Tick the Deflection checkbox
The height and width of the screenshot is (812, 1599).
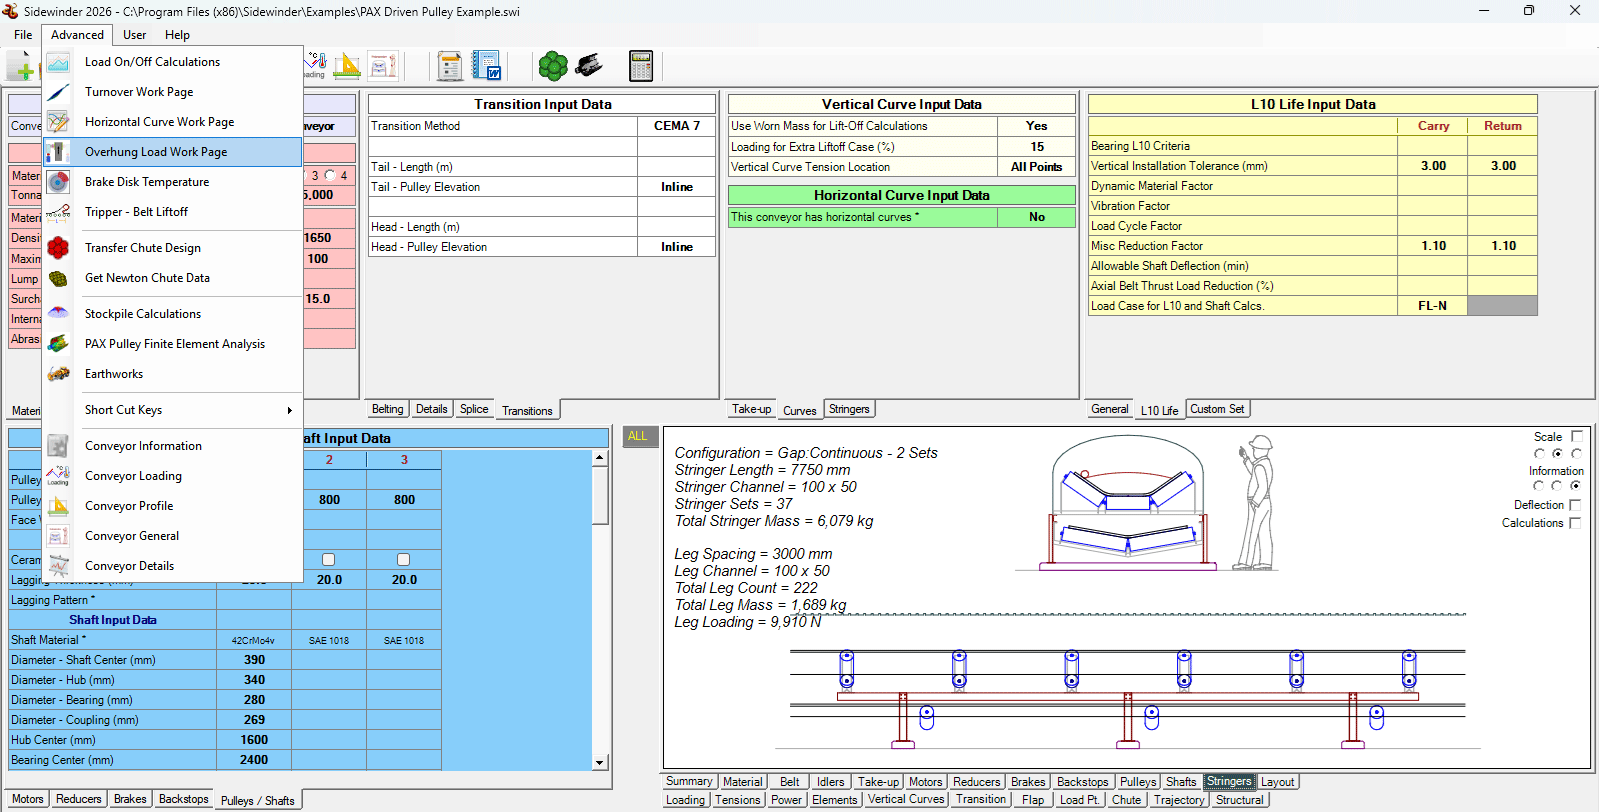pyautogui.click(x=1575, y=505)
